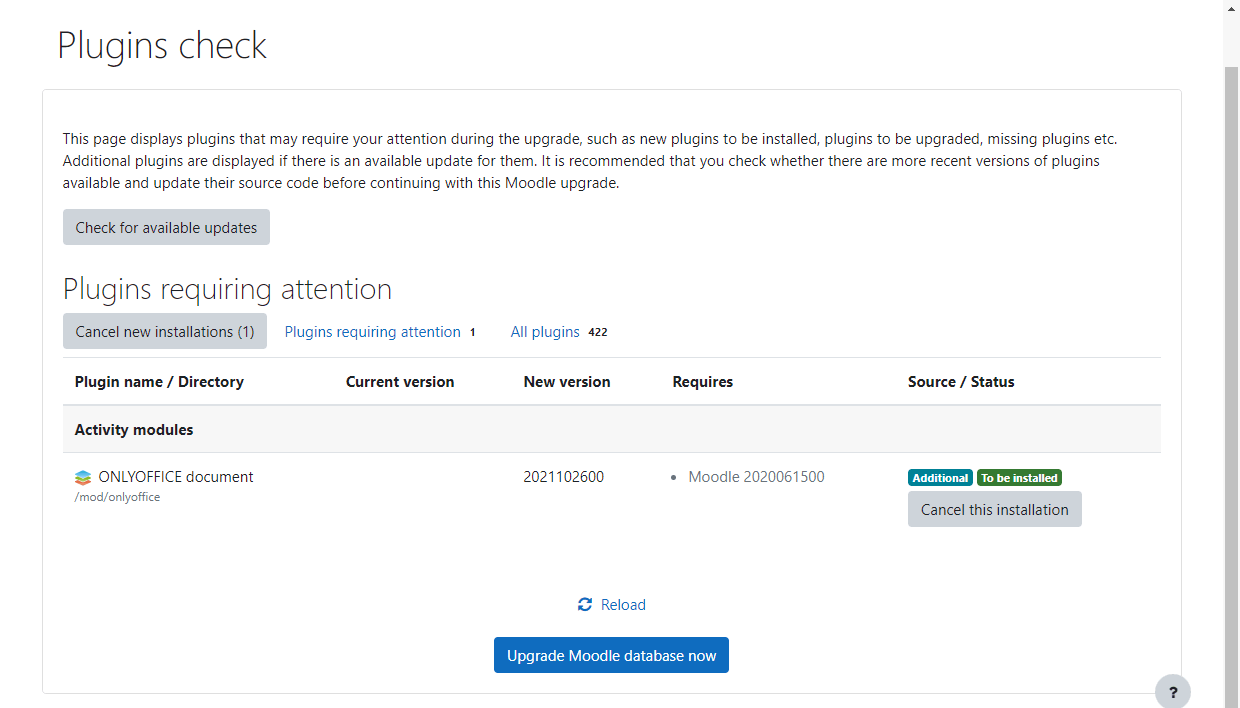Click the New version column header

point(567,381)
